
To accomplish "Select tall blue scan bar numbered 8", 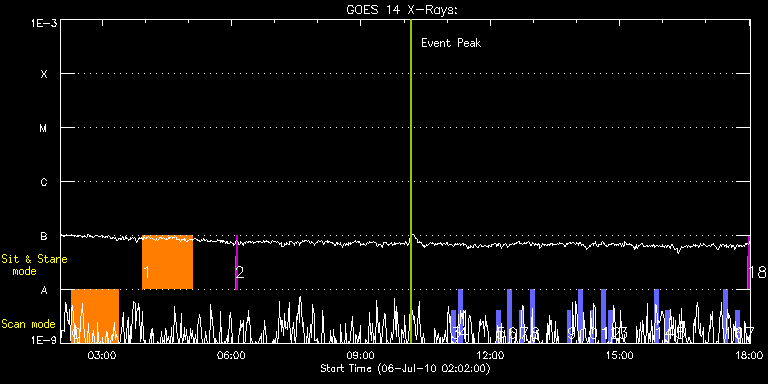I will (532, 316).
